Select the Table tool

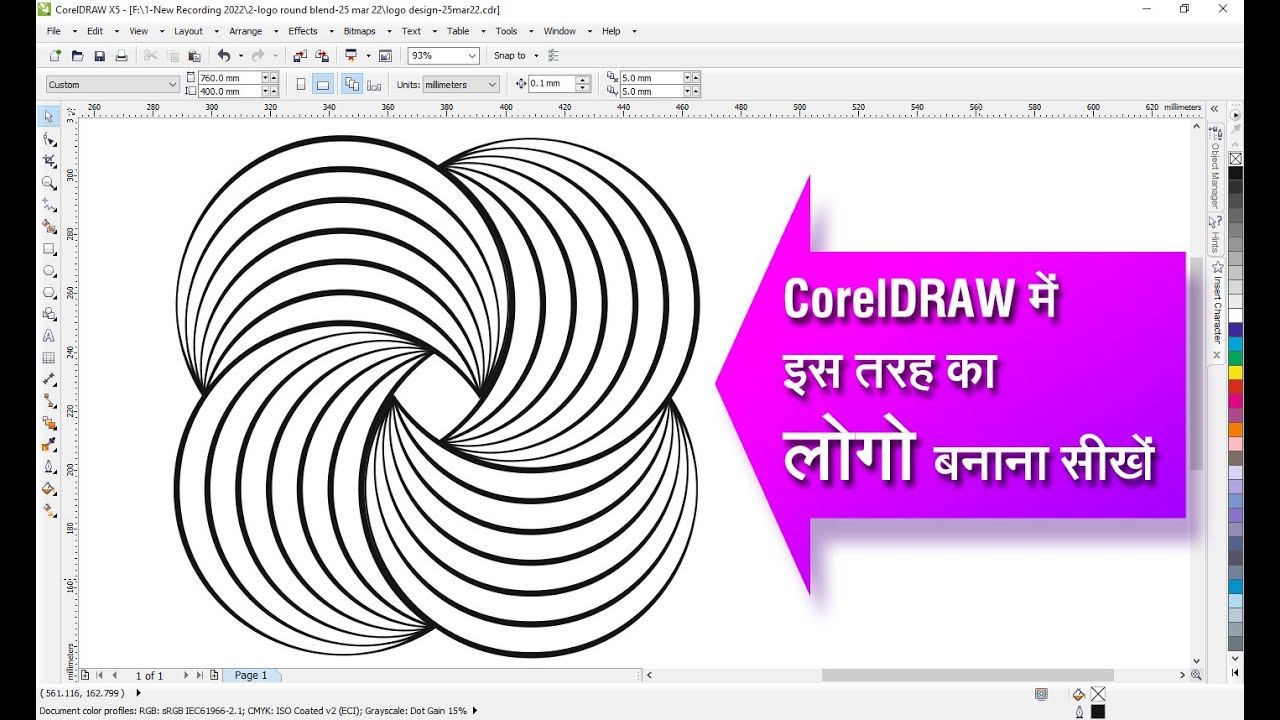[x=49, y=358]
